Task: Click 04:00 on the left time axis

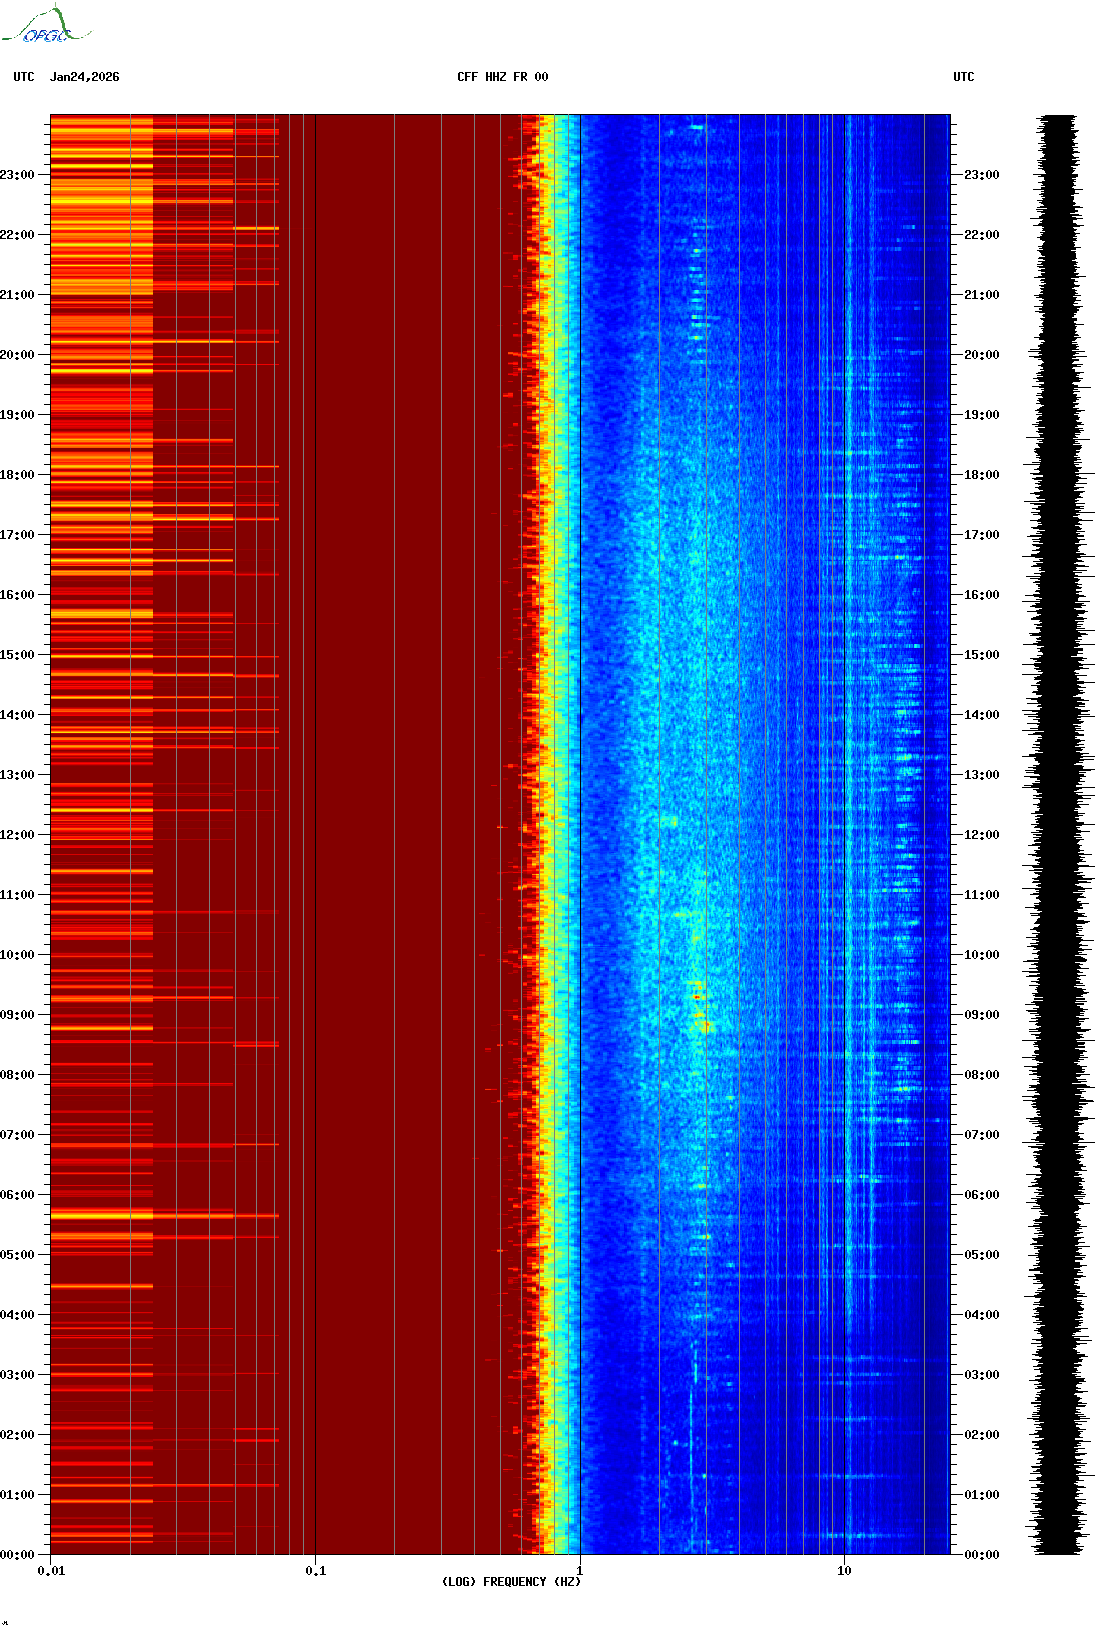Action: pyautogui.click(x=17, y=1315)
